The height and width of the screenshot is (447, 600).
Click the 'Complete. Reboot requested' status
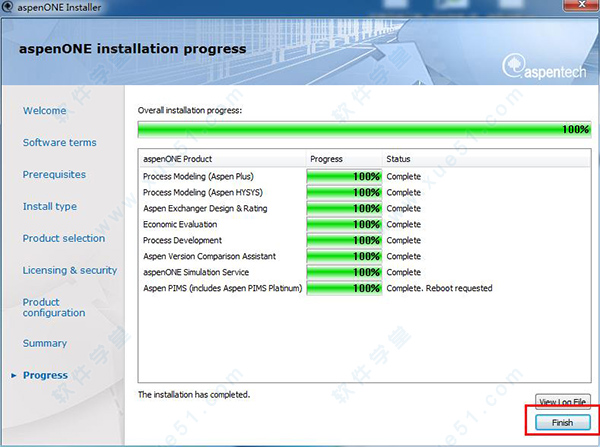click(439, 288)
